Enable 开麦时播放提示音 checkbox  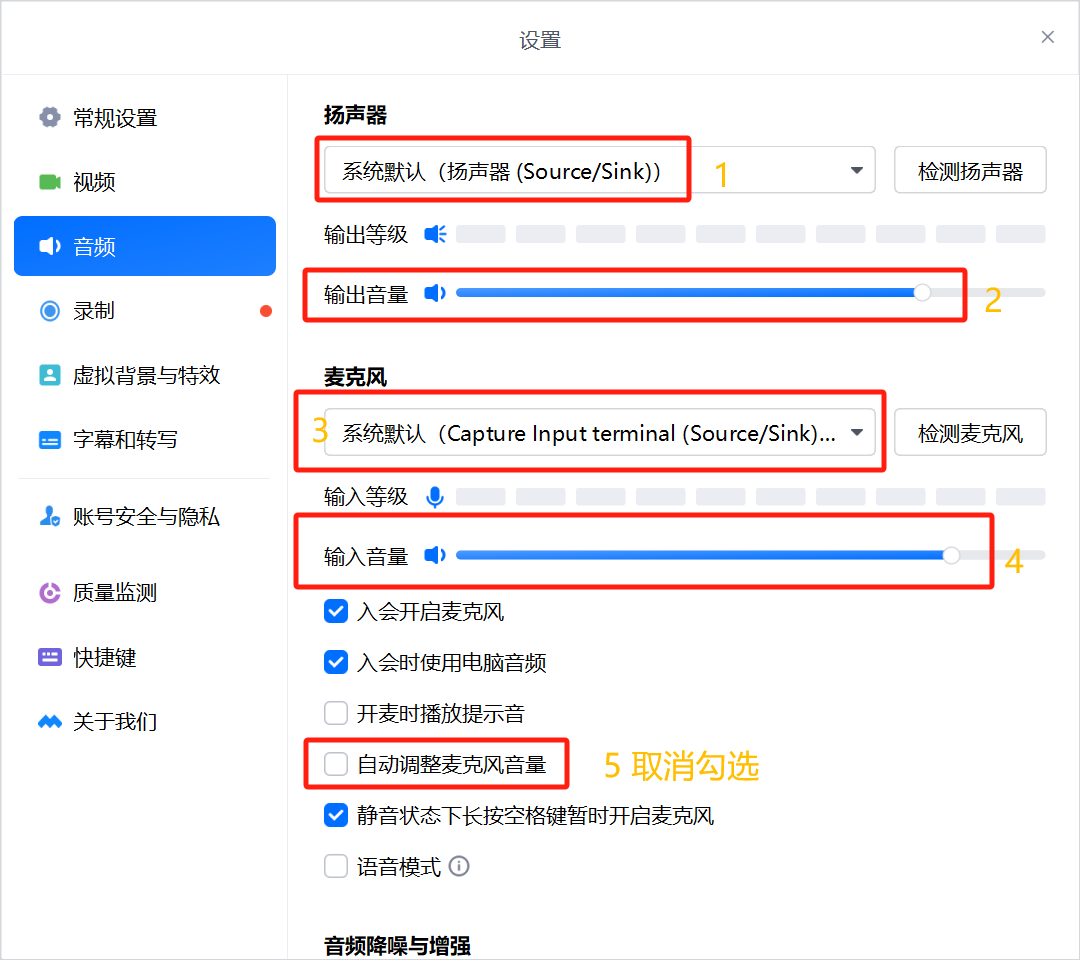tap(336, 714)
